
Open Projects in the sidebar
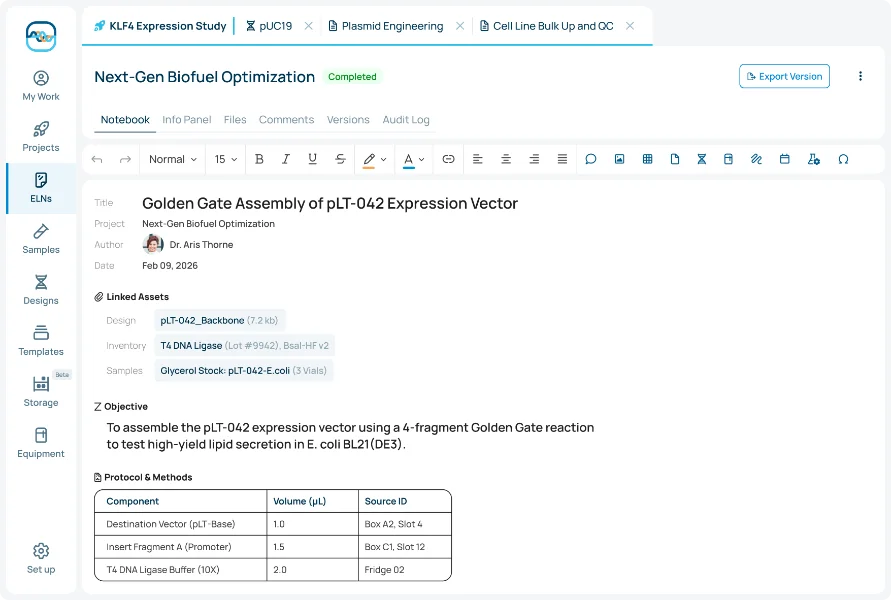coord(41,137)
